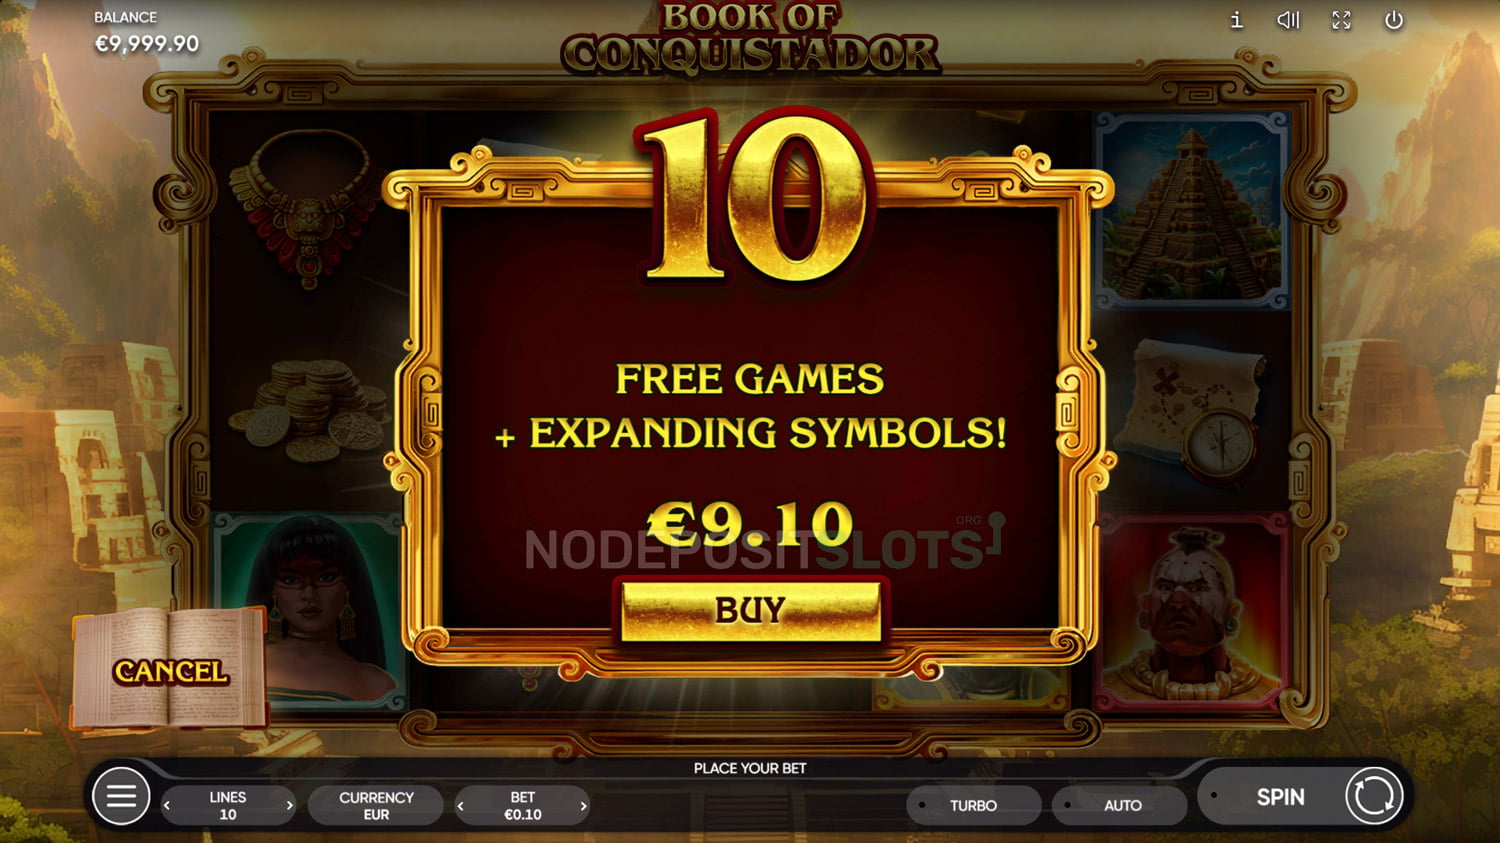Open the game info icon
Viewport: 1500px width, 843px height.
pos(1237,20)
